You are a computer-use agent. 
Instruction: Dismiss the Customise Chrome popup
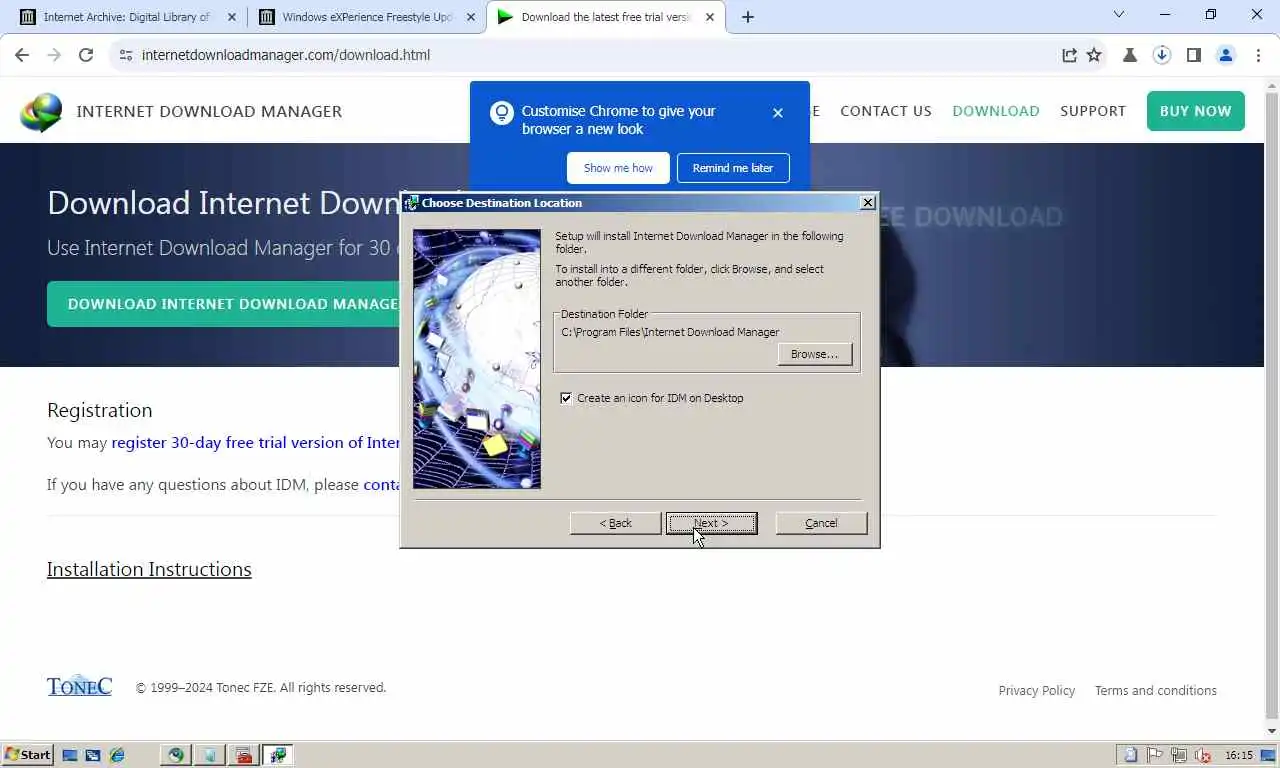tap(778, 113)
